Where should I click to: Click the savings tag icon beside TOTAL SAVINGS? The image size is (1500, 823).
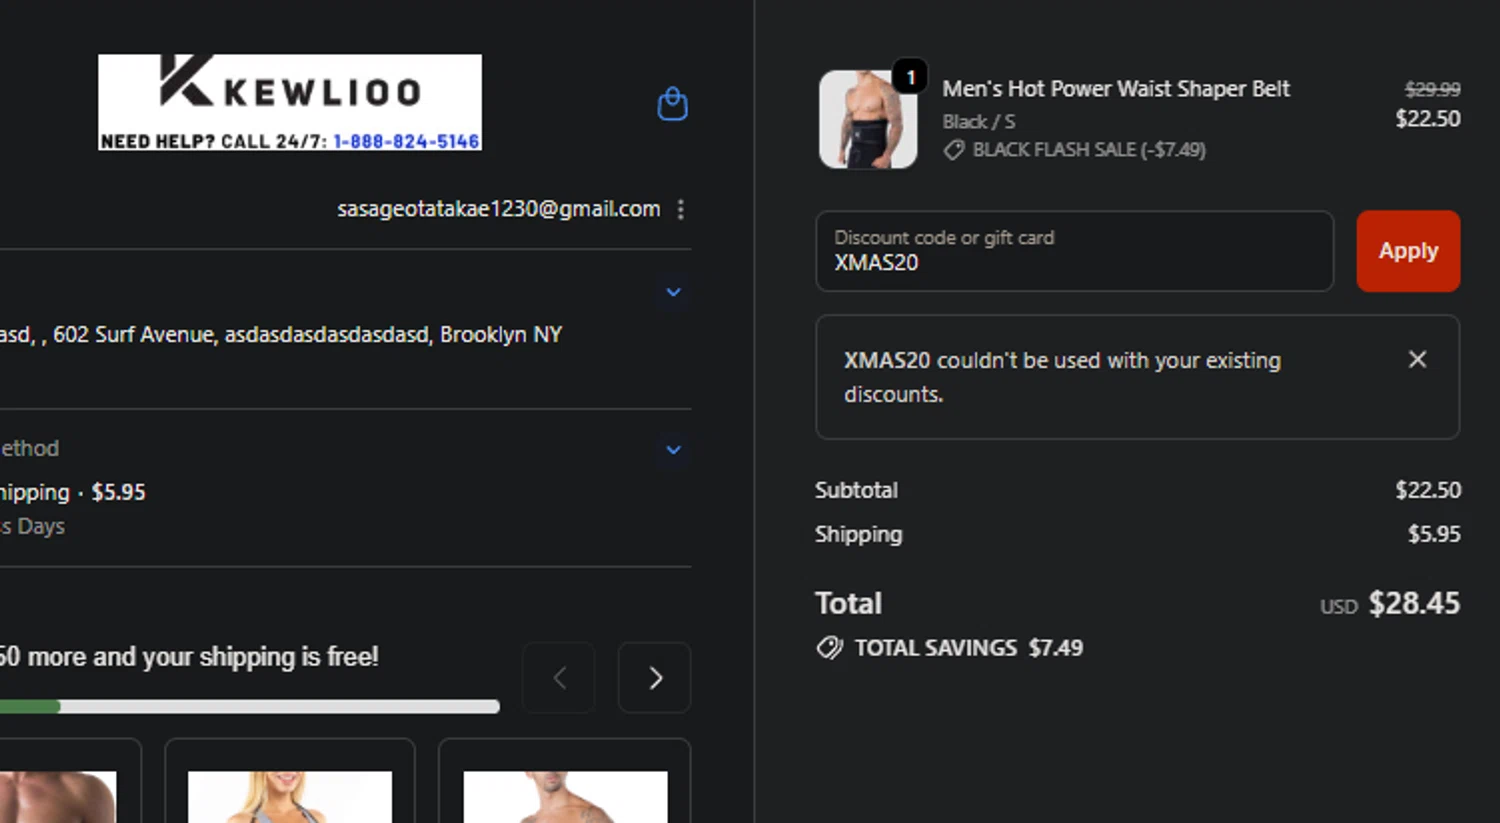(x=830, y=648)
